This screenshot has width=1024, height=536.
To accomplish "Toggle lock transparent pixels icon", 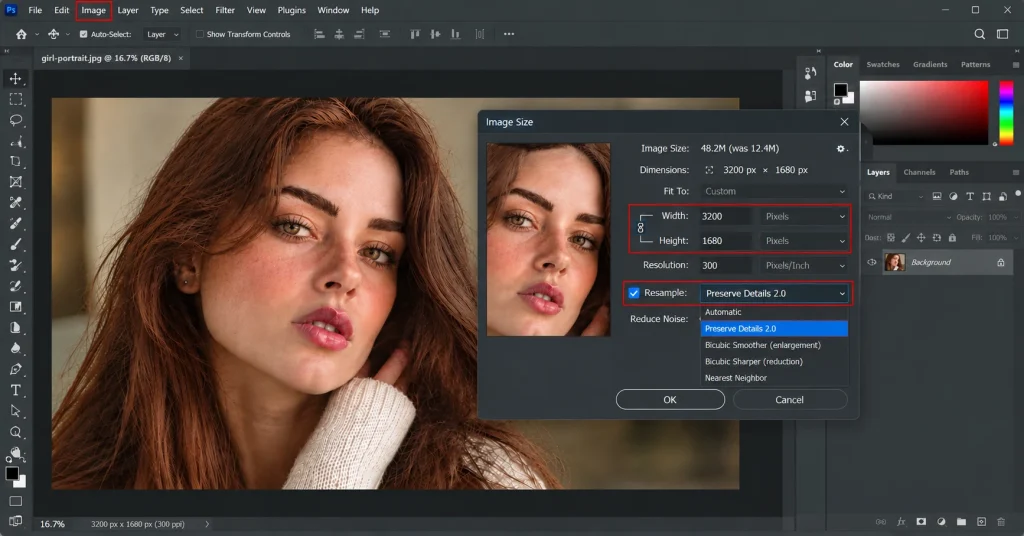I will point(891,238).
